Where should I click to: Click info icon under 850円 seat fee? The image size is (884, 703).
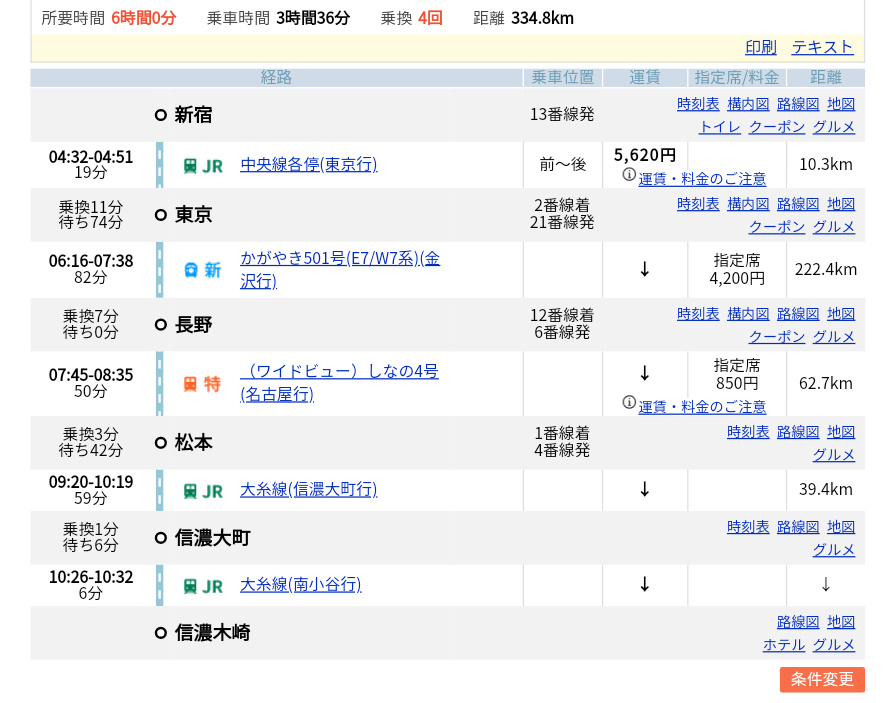click(629, 402)
